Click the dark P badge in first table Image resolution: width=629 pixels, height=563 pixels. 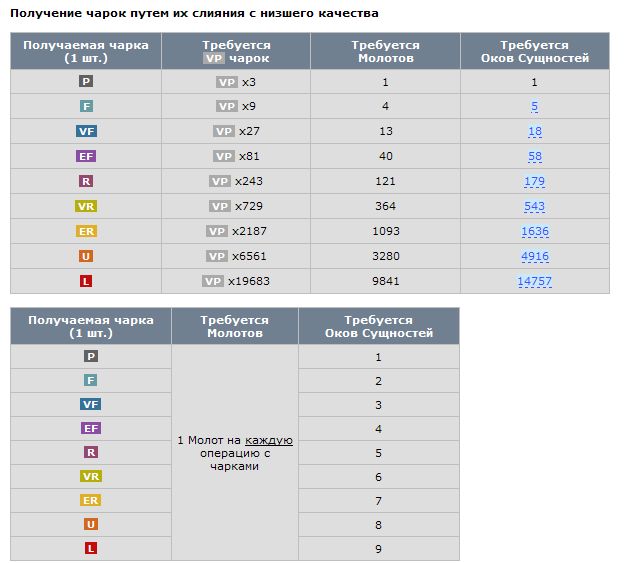(x=86, y=81)
